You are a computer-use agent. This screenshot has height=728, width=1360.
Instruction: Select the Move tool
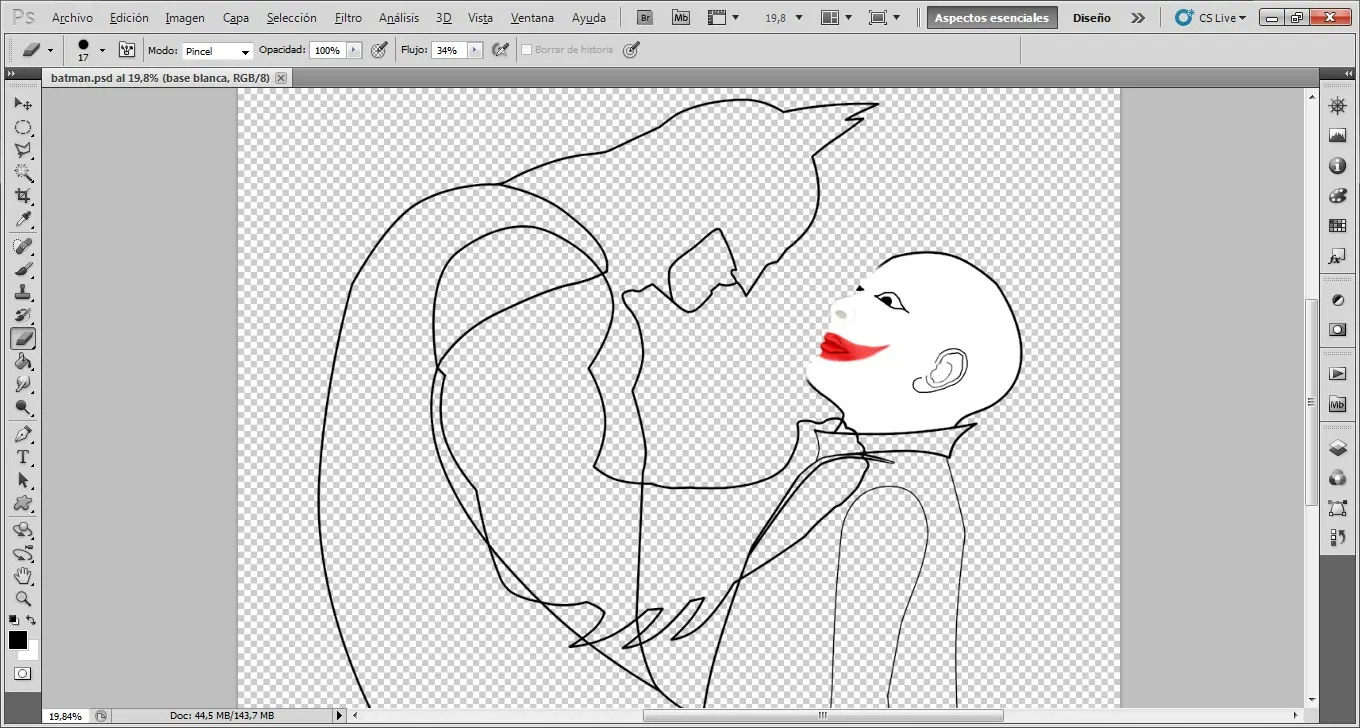coord(22,104)
